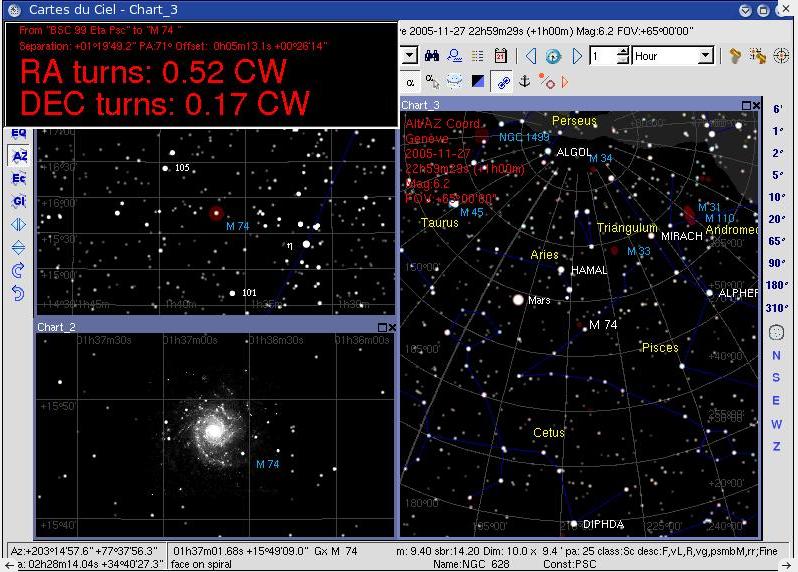Viewport: 798px width, 572px height.
Task: Toggle the nebula display icon
Action: tap(454, 81)
